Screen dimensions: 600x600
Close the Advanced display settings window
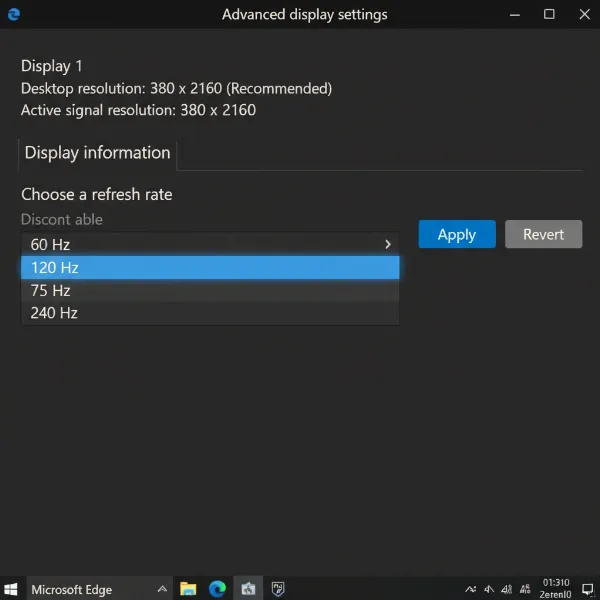(x=584, y=14)
